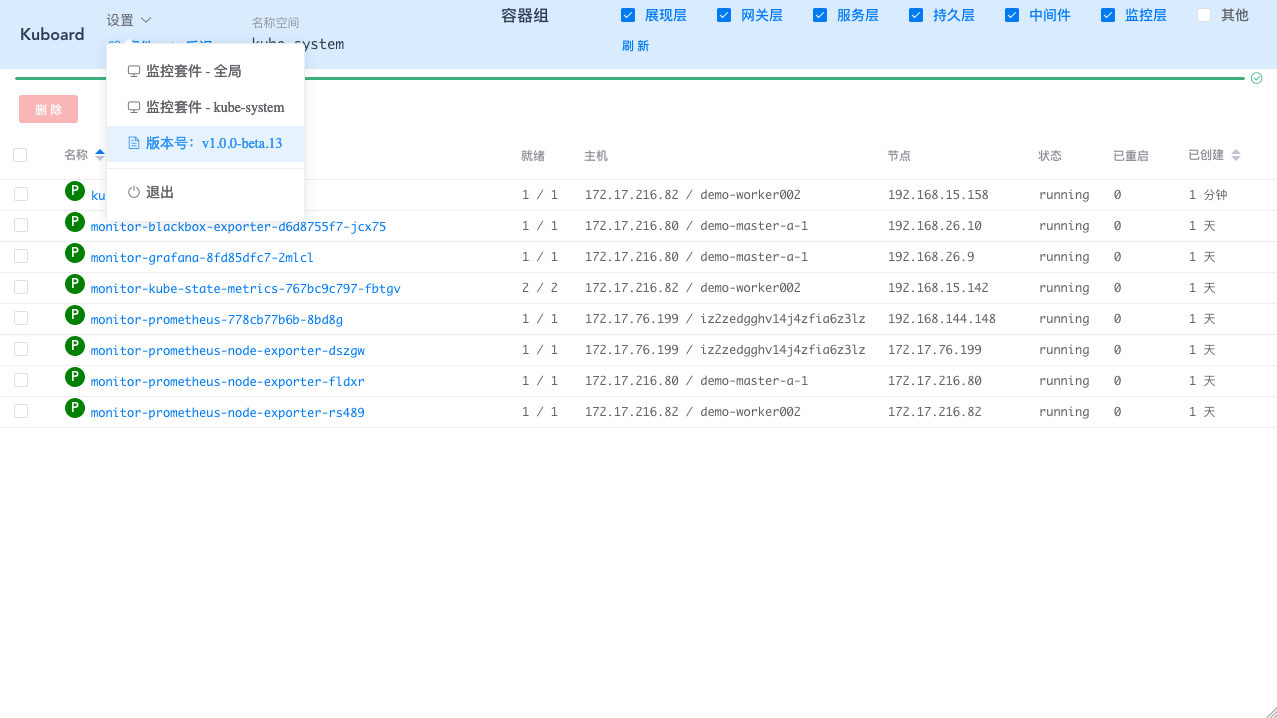
Task: Collapse the 设置 dropdown menu
Action: click(x=129, y=20)
